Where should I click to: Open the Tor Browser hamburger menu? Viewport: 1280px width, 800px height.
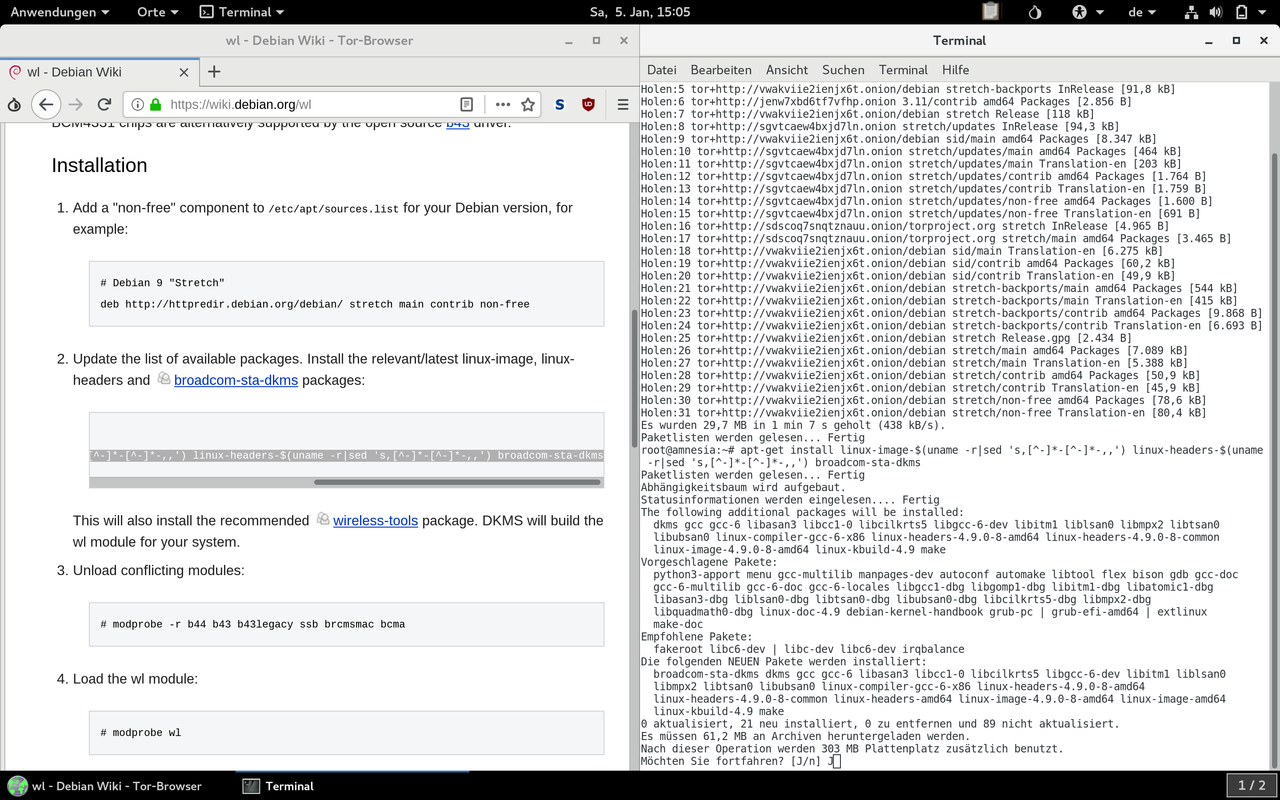pyautogui.click(x=622, y=104)
